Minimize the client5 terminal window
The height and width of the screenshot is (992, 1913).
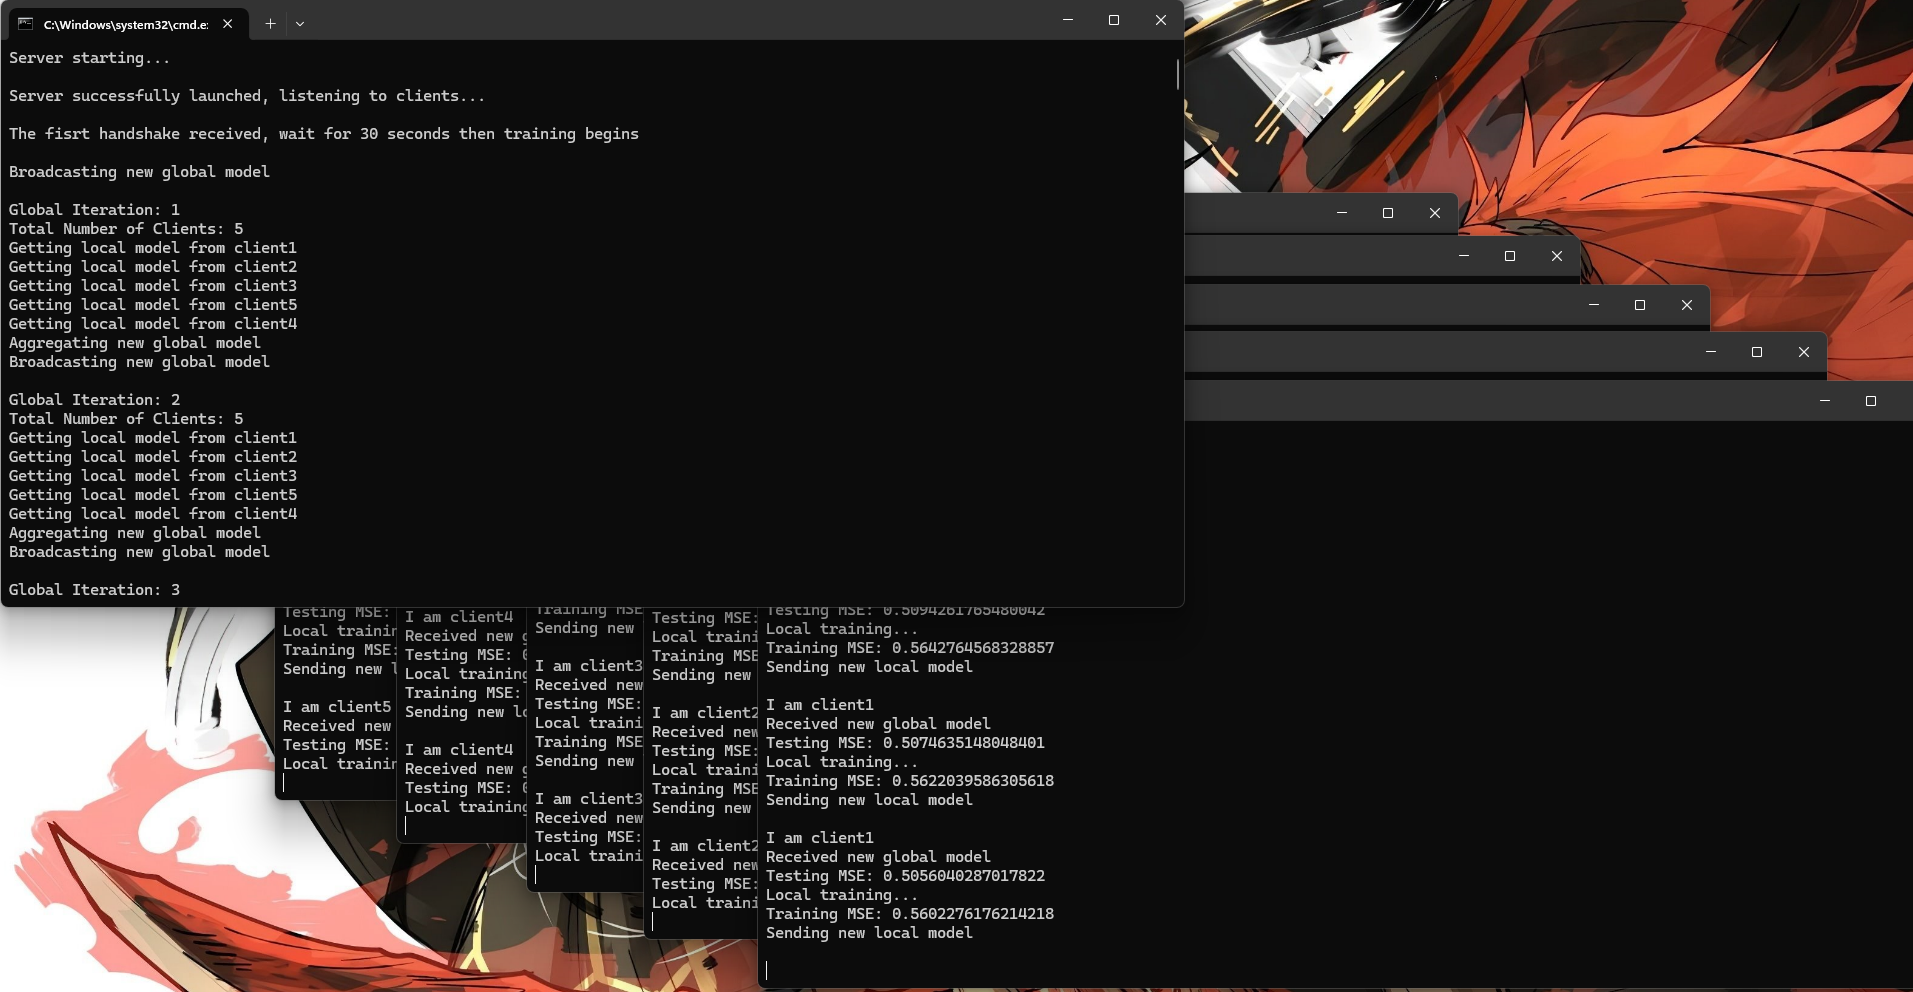1342,213
